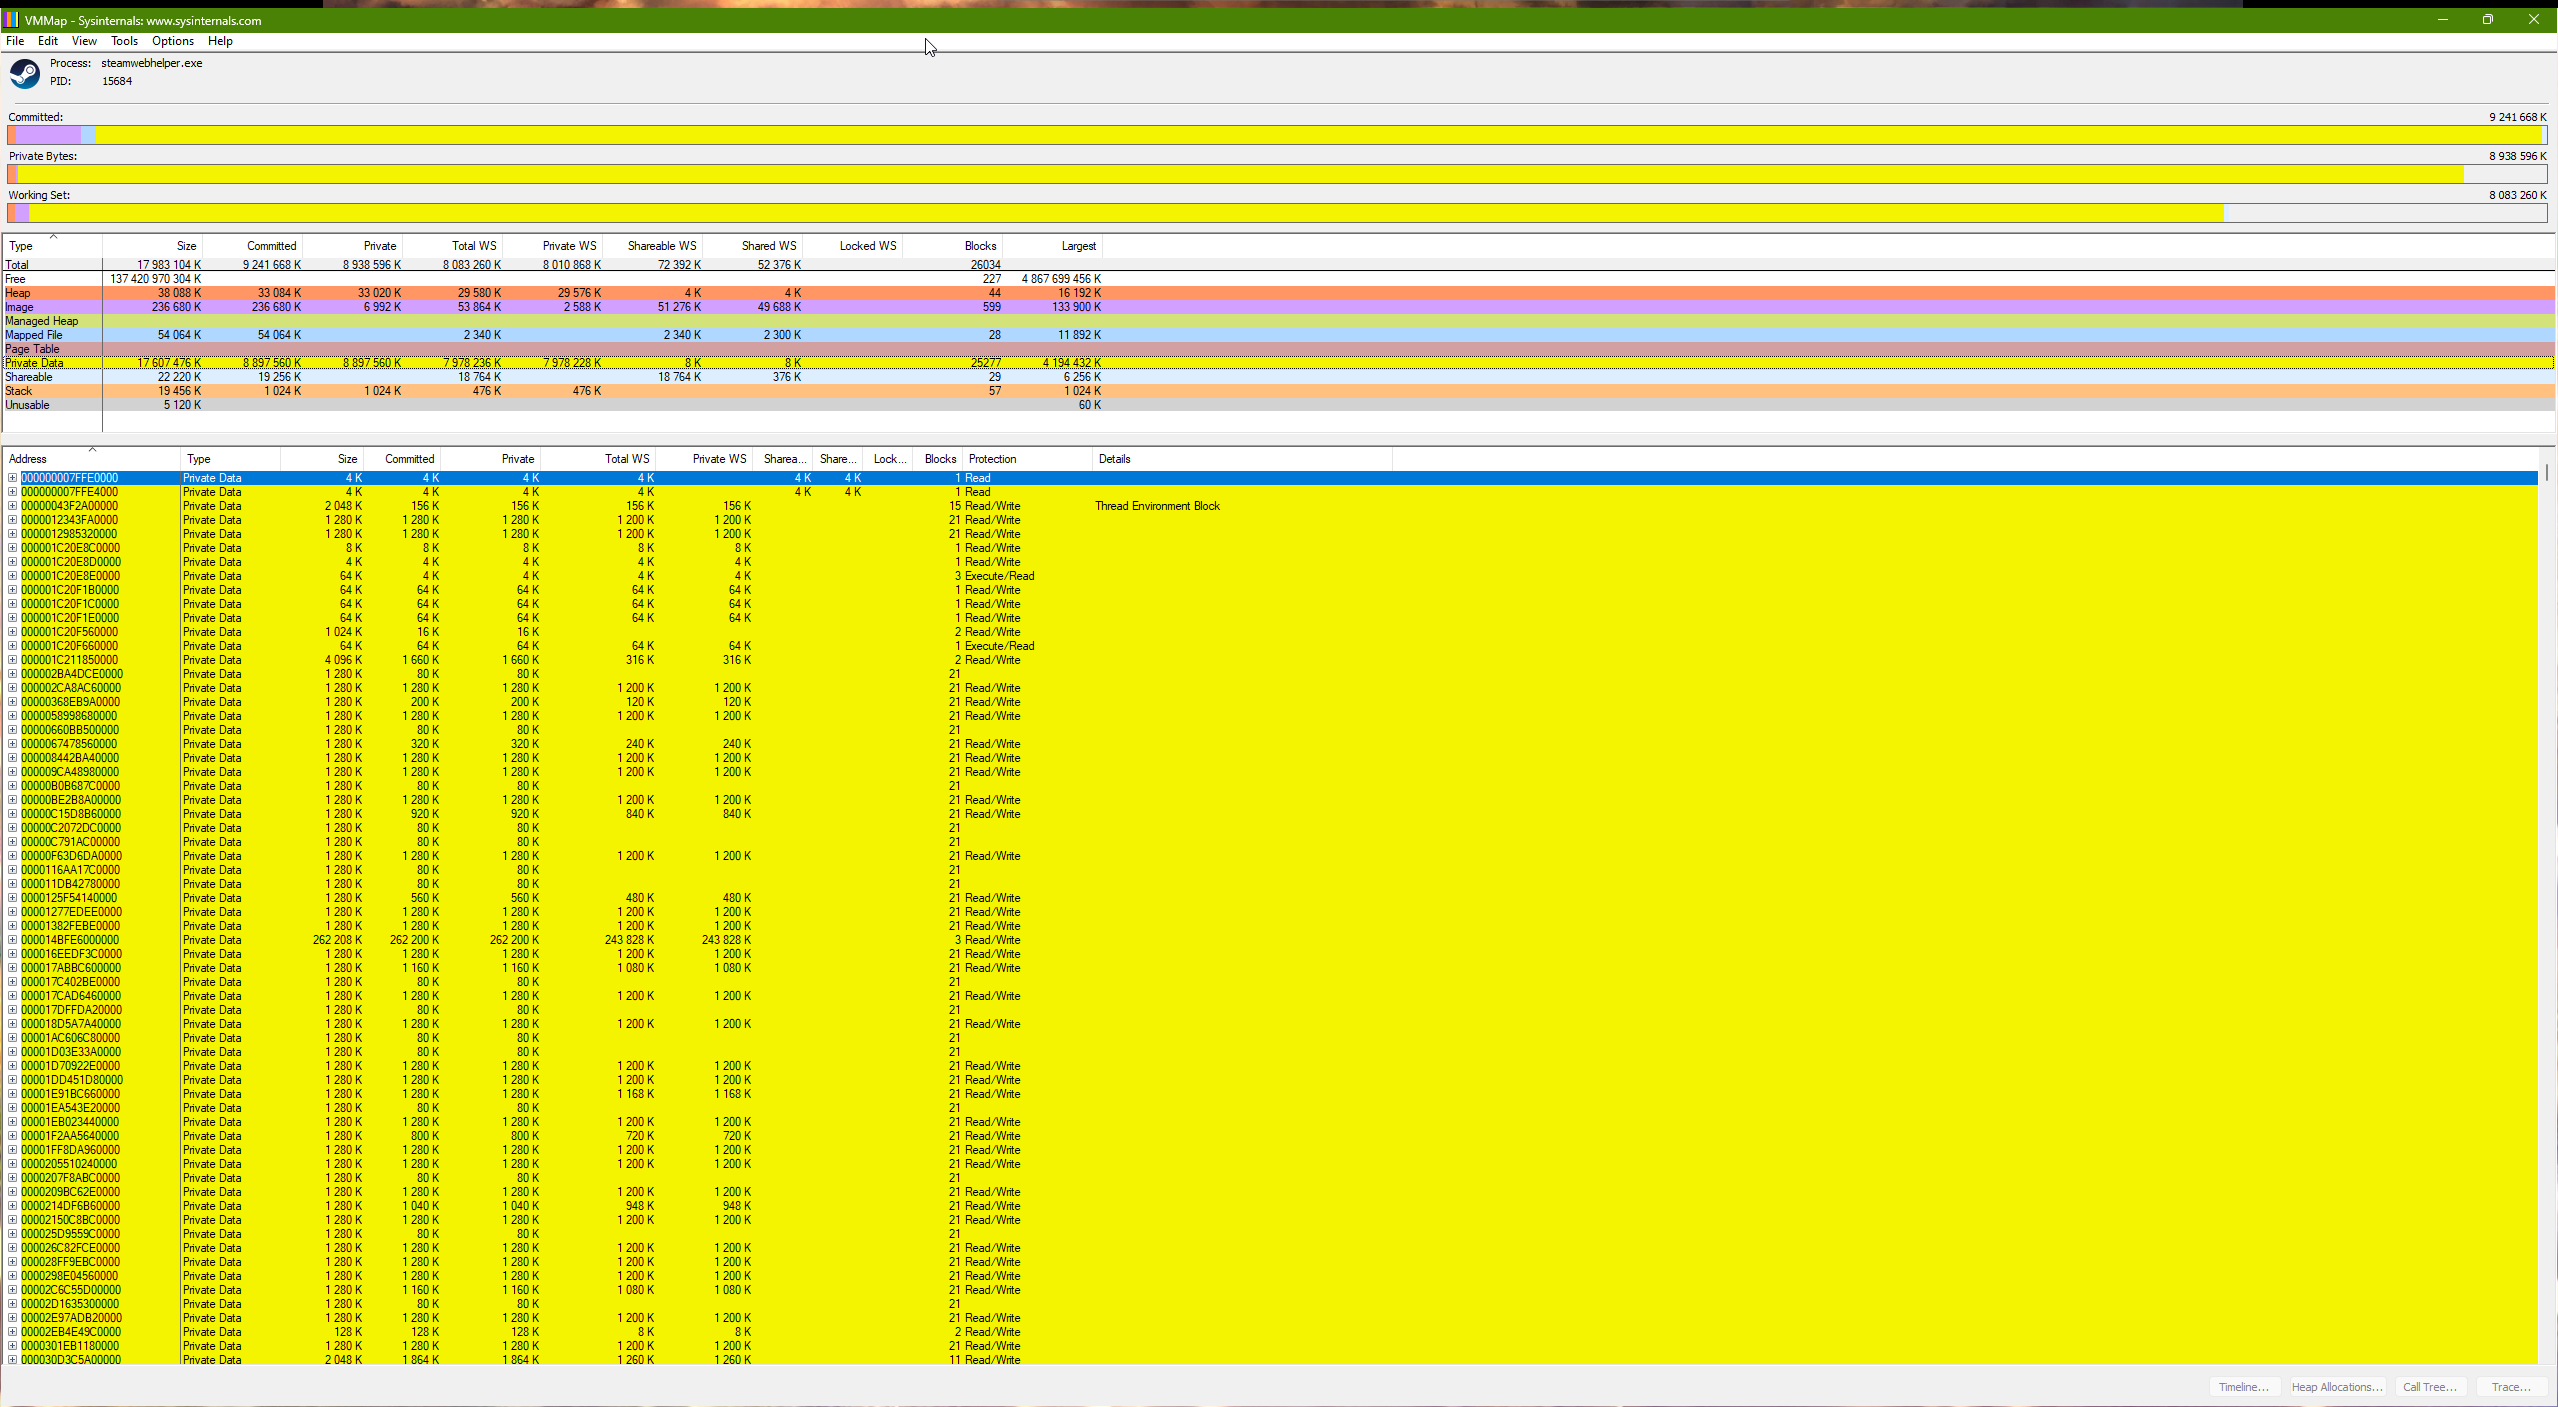
Task: Click the Timeline button
Action: click(x=2243, y=1387)
